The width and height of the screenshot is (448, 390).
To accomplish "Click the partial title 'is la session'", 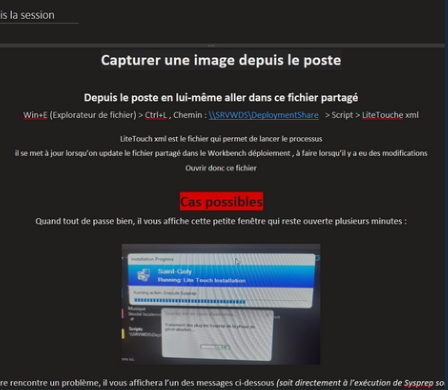I will [x=27, y=15].
